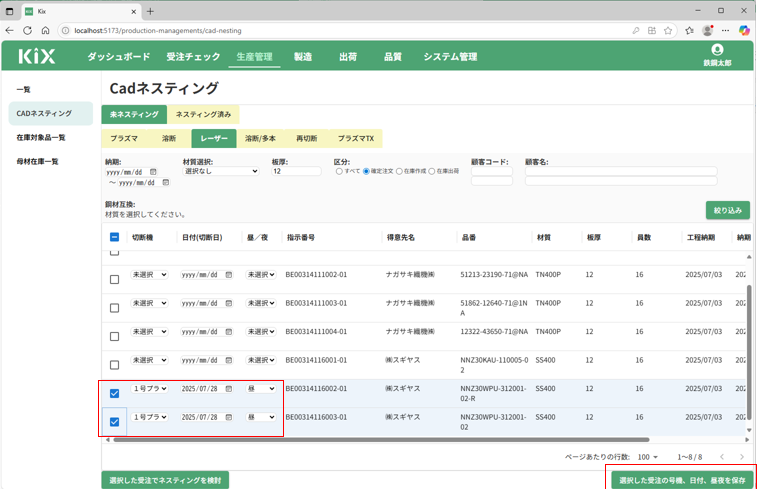Open calendar icon for BE00314111002-01 date
The image size is (759, 489).
pyautogui.click(x=228, y=275)
